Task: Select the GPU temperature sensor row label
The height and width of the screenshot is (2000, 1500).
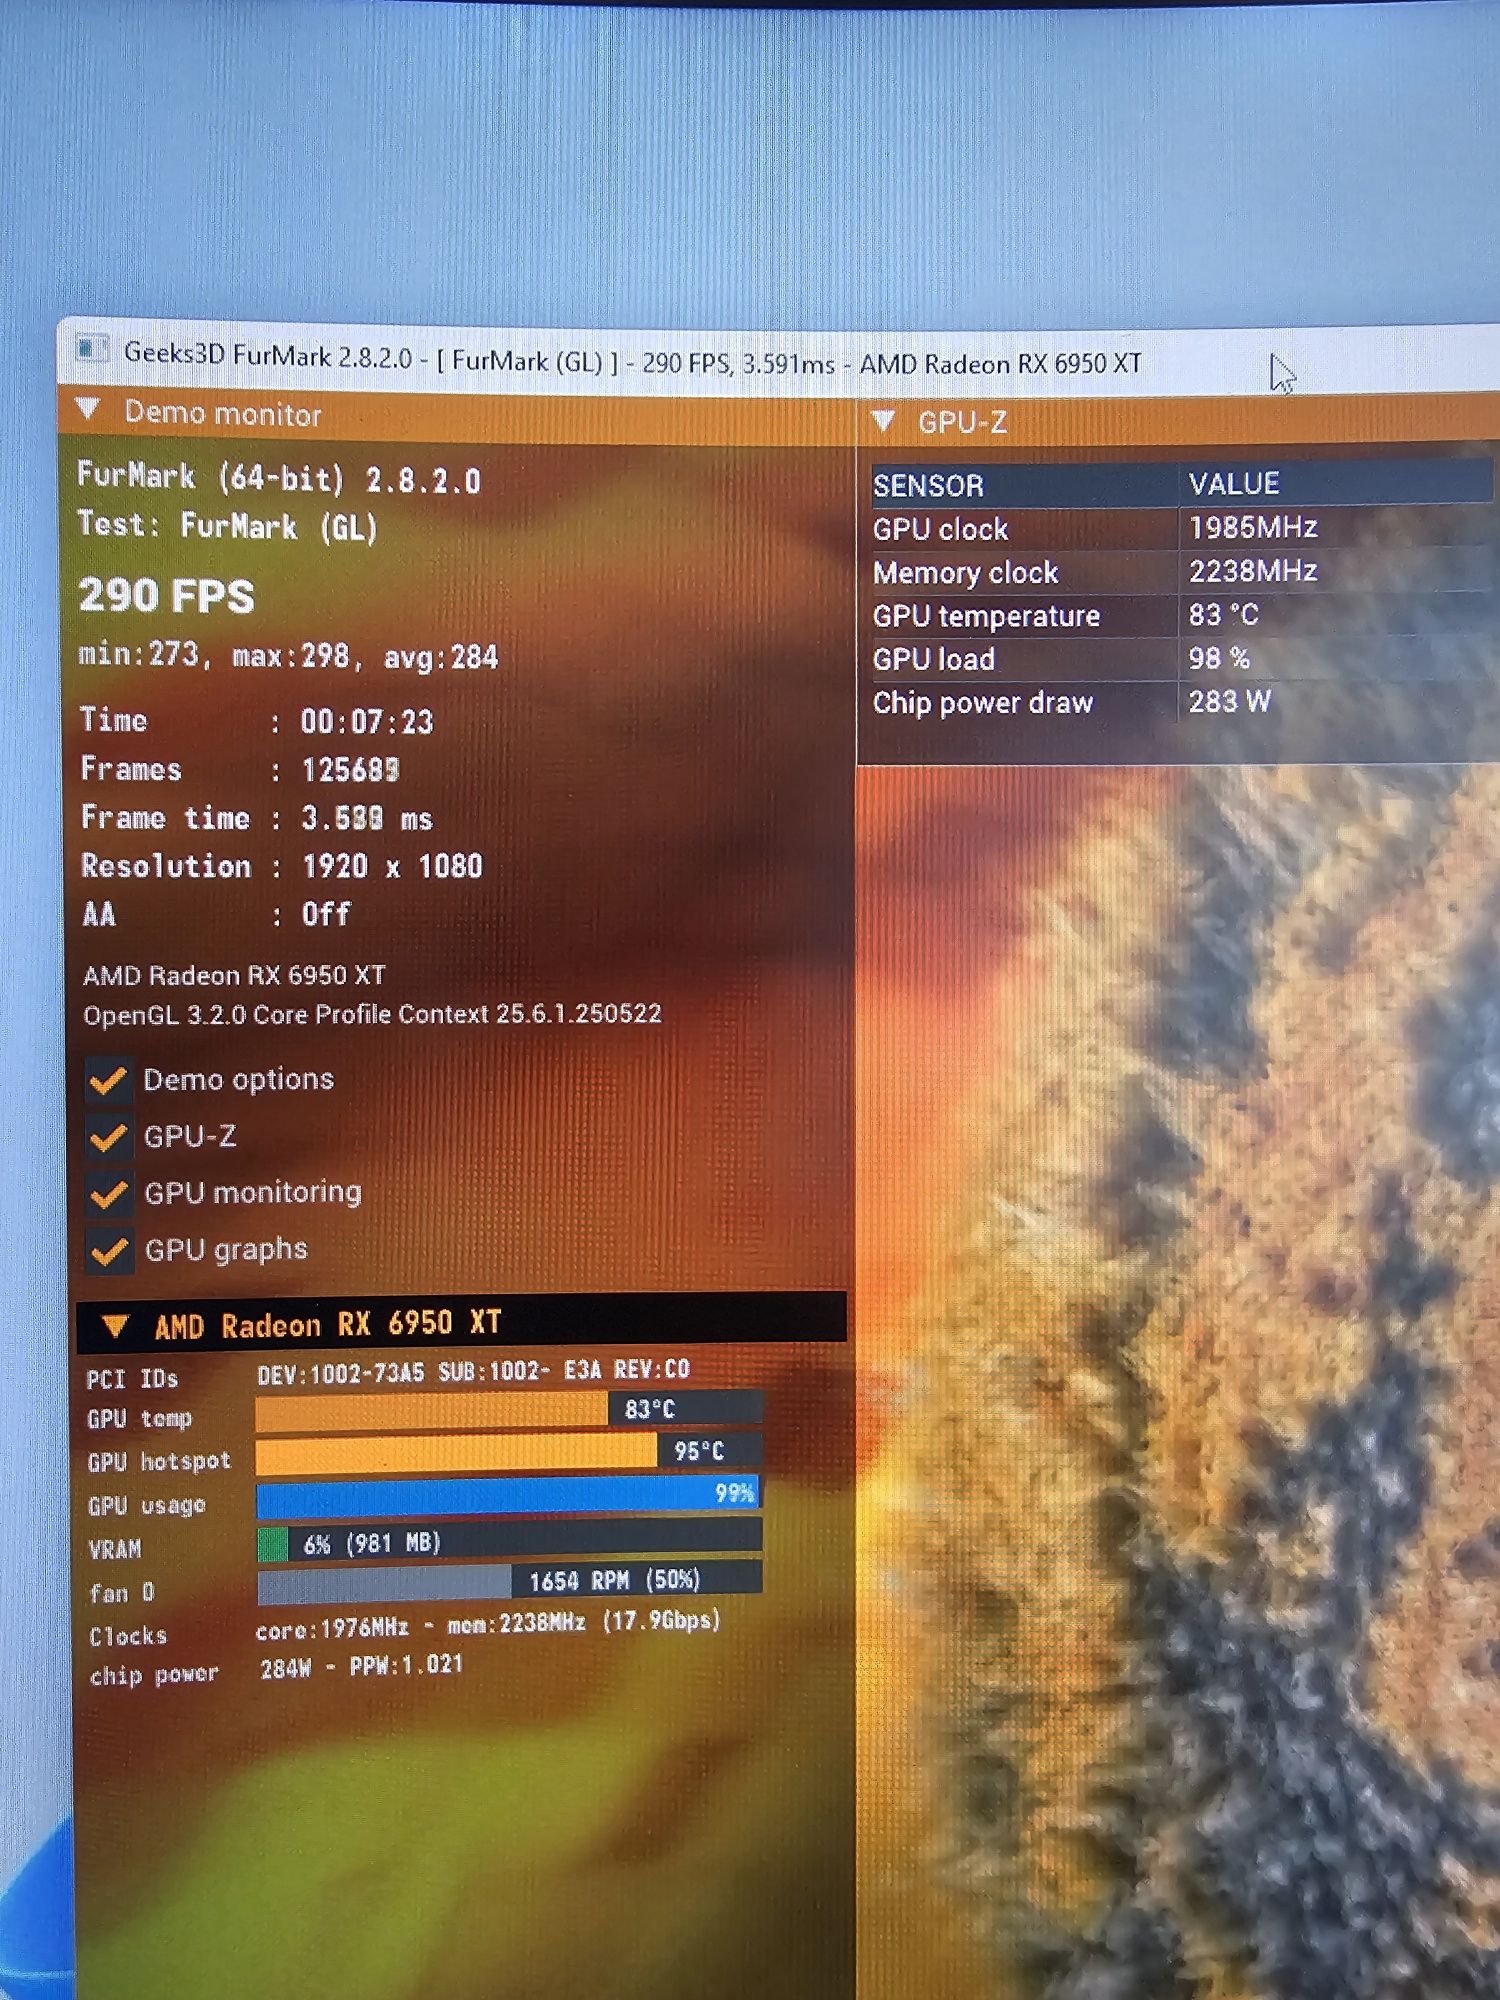Action: coord(986,616)
